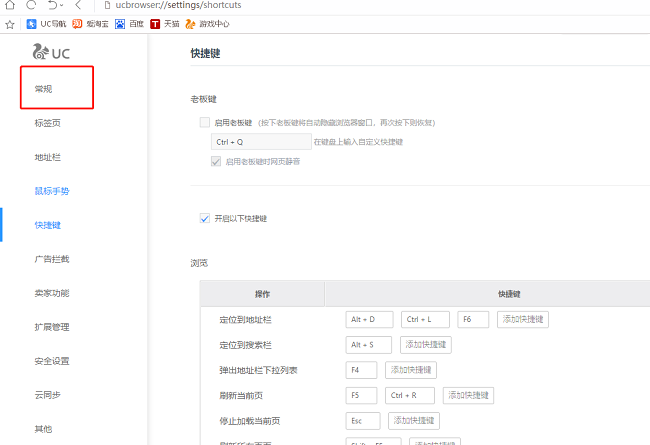This screenshot has width=650, height=445.
Task: Click the Ctrl + Q boss key field
Action: (261, 142)
